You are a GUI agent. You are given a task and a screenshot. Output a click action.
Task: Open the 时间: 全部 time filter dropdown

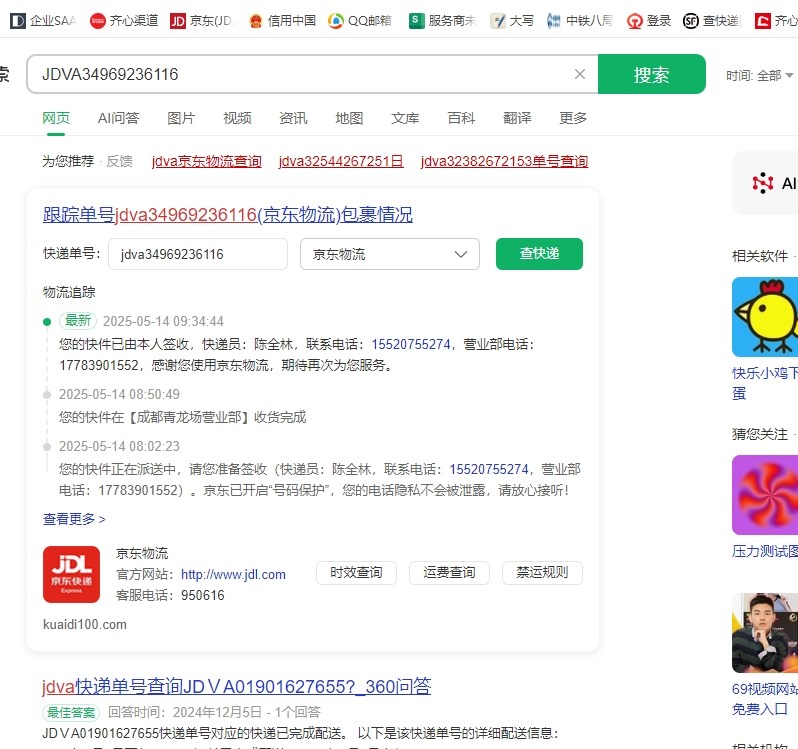pyautogui.click(x=759, y=76)
